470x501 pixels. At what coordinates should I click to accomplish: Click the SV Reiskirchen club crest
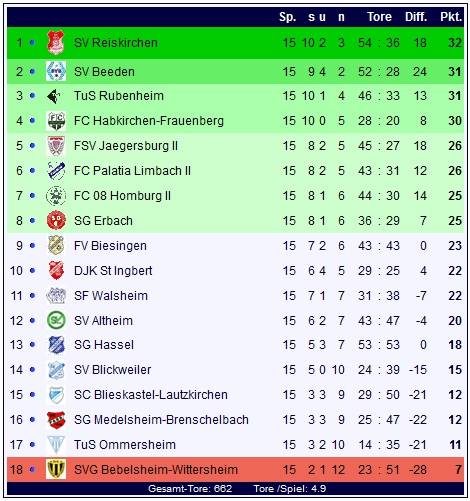pyautogui.click(x=56, y=43)
